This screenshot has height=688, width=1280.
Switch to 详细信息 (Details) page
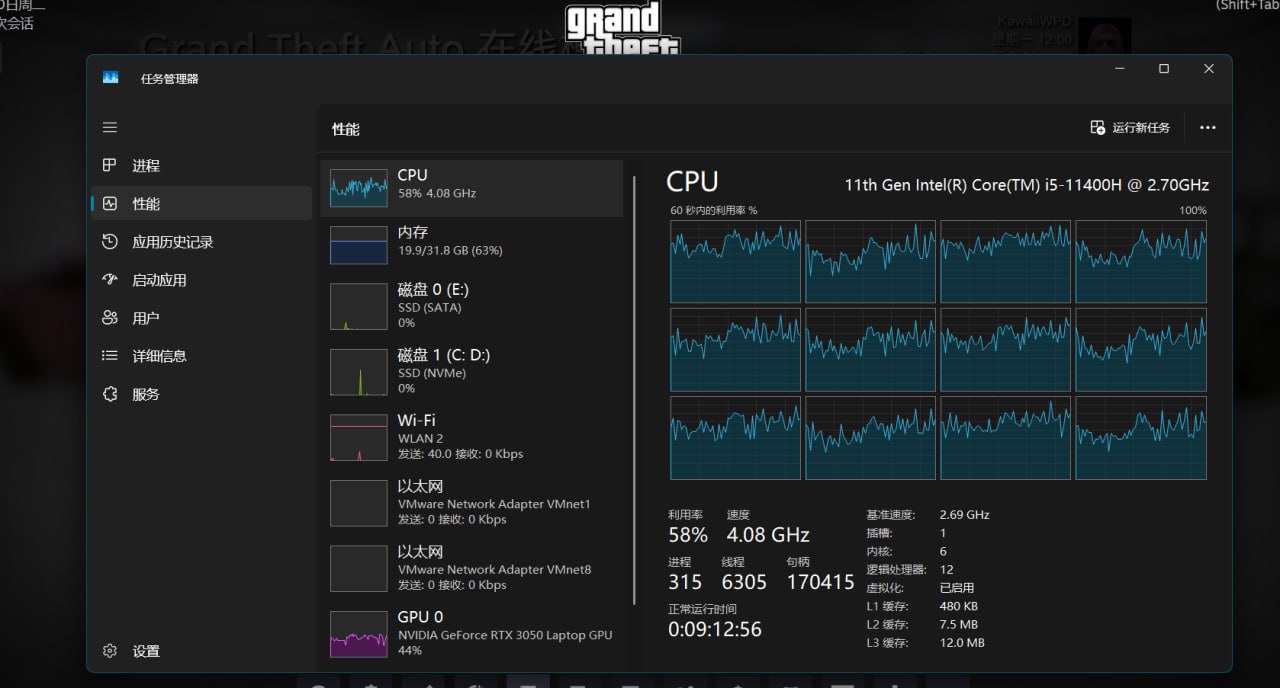159,356
